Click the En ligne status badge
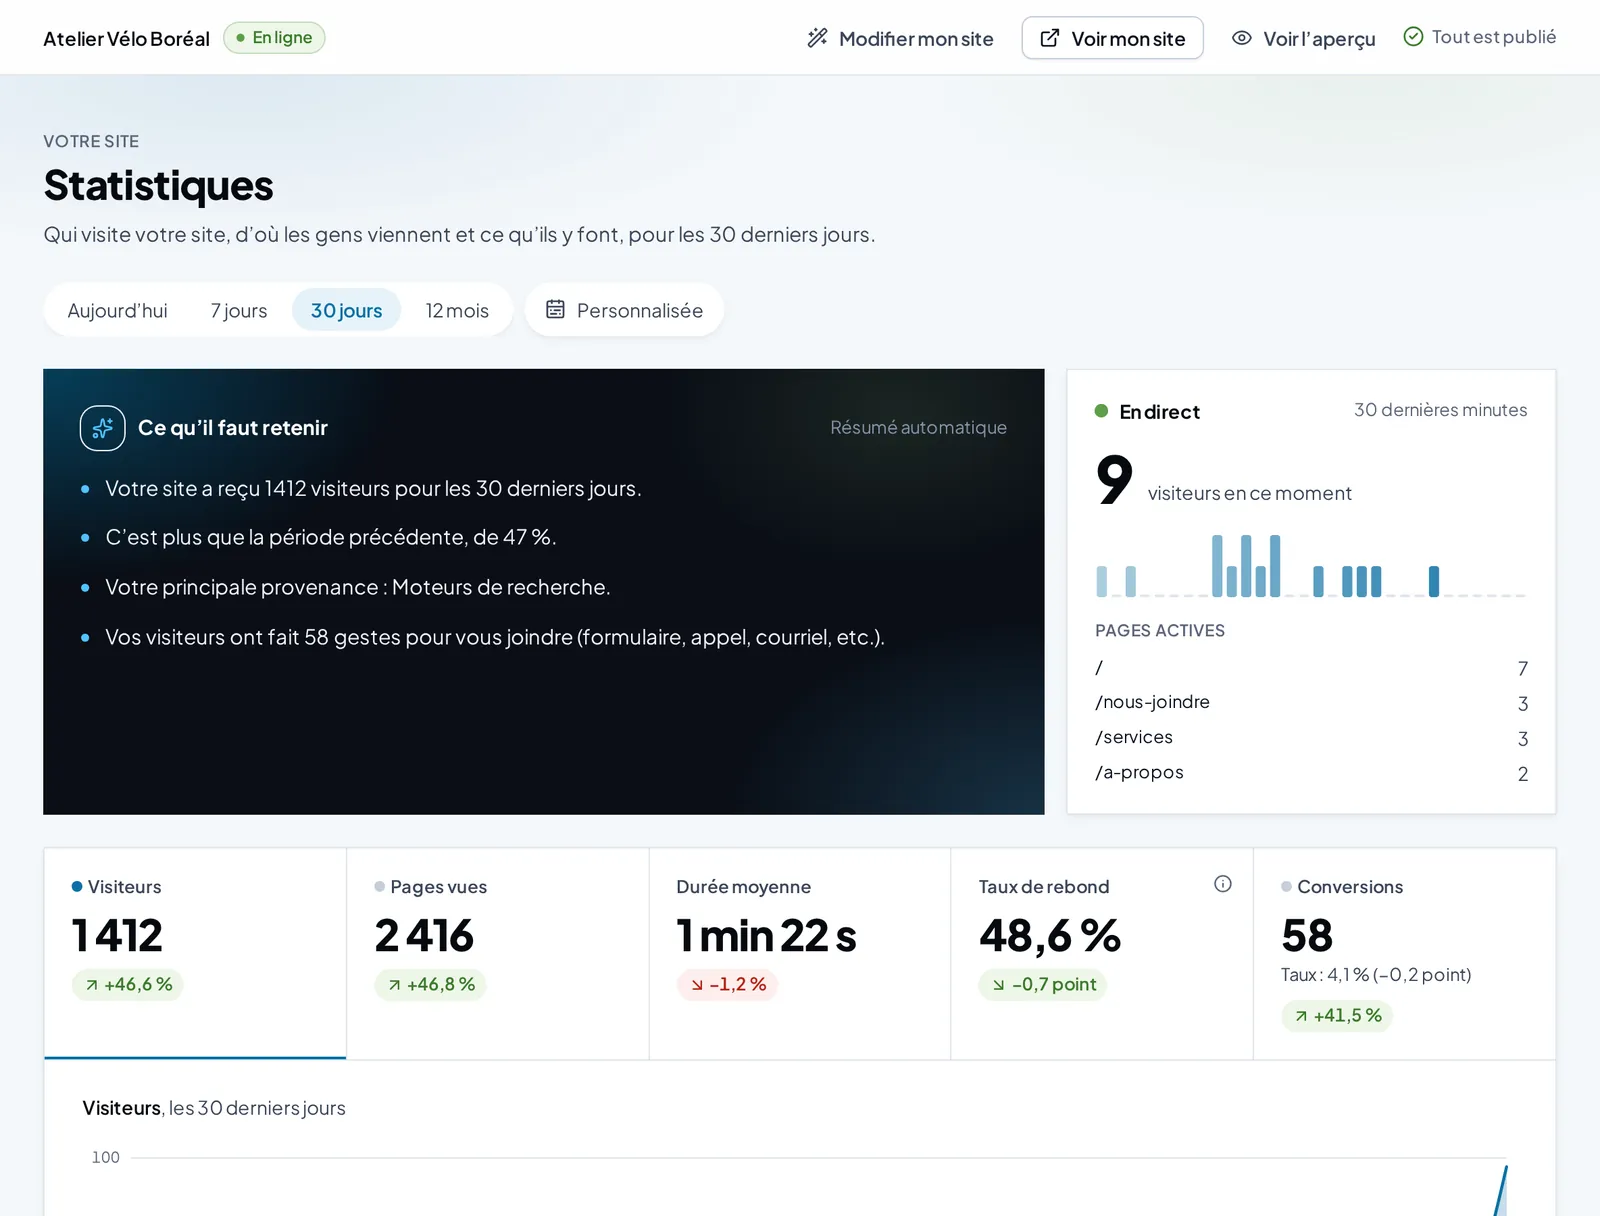The image size is (1600, 1216). coord(274,38)
